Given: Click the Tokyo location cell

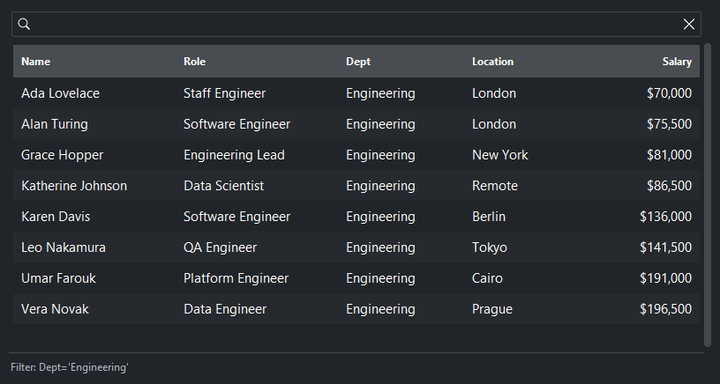Looking at the screenshot, I should click(489, 247).
